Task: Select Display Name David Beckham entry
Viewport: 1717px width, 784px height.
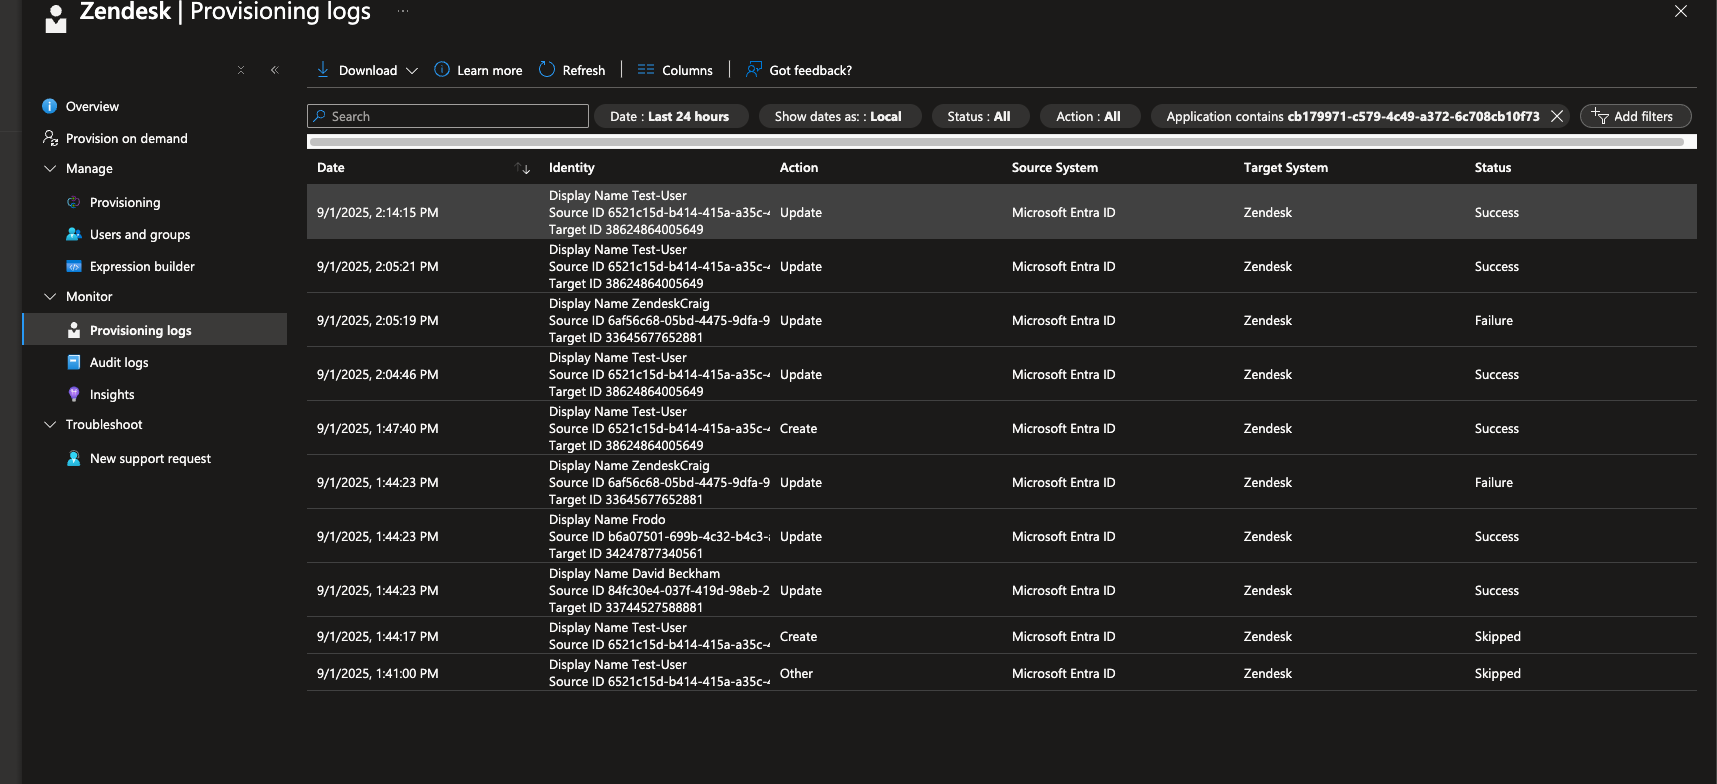Action: point(634,573)
